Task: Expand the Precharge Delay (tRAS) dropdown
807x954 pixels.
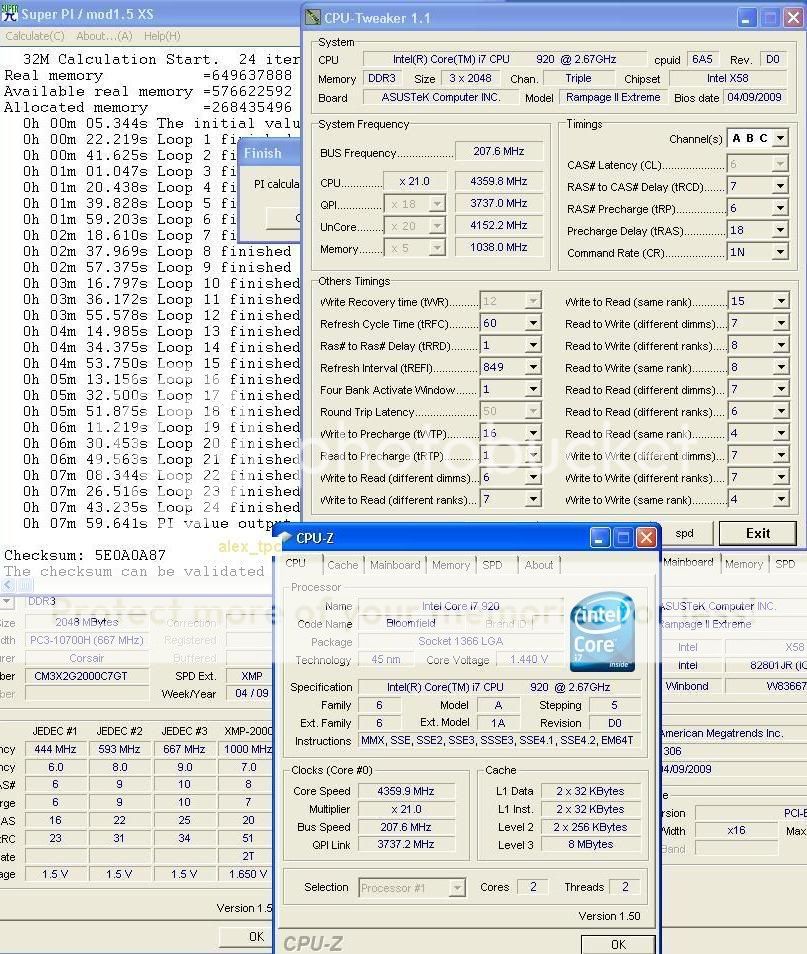Action: [780, 230]
